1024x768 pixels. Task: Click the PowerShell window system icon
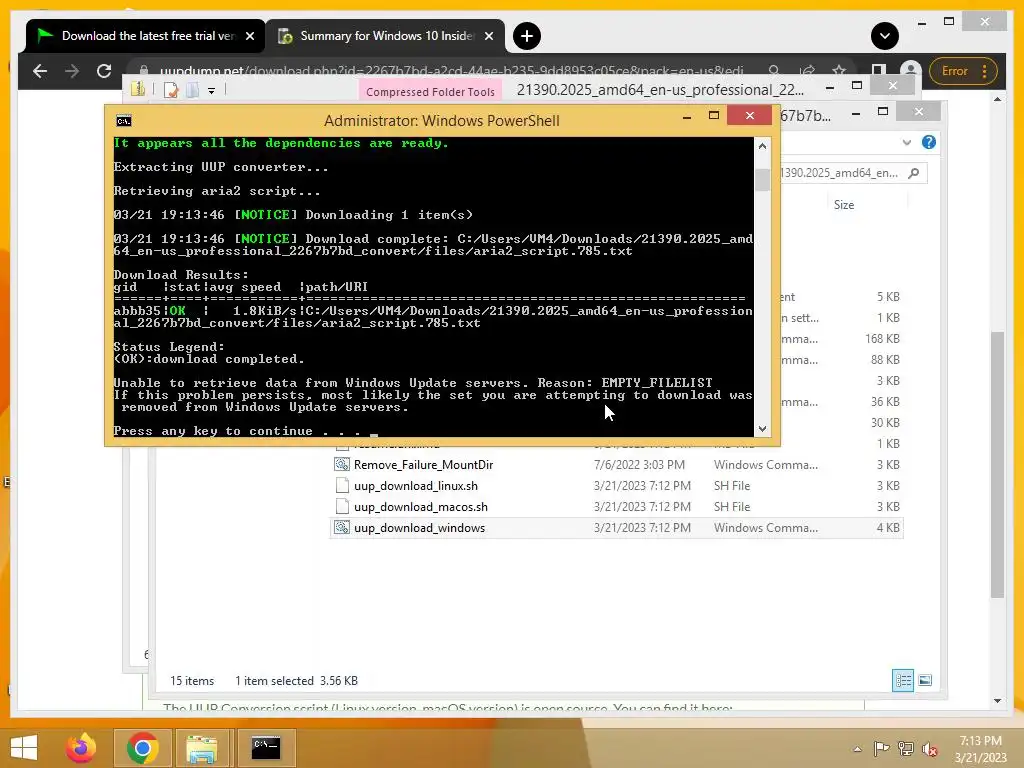click(123, 121)
